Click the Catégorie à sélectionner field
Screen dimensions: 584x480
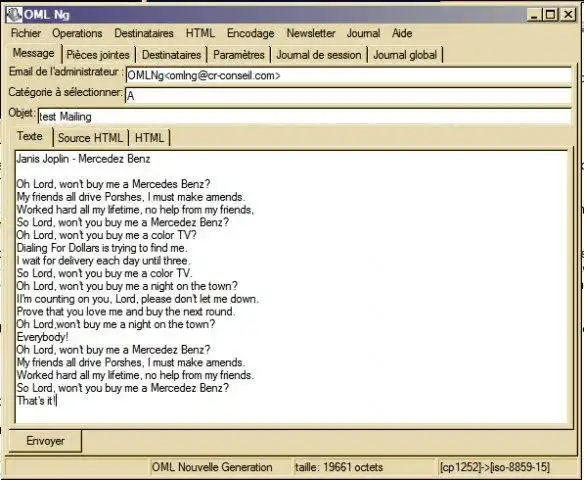click(349, 96)
